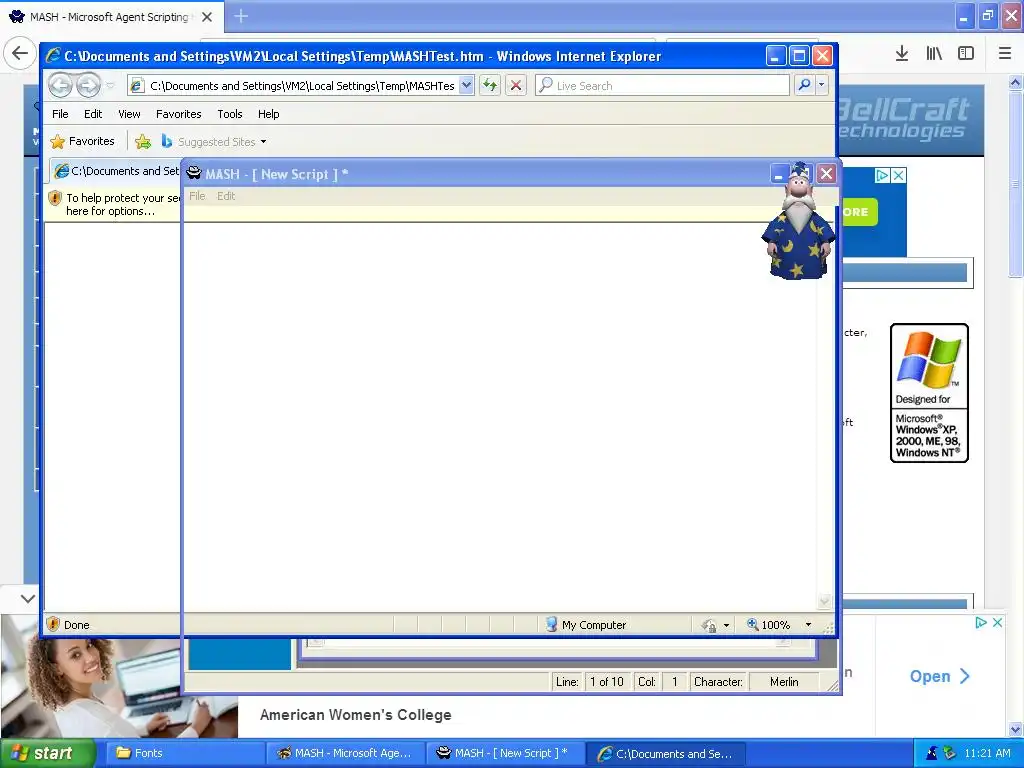The height and width of the screenshot is (768, 1024).
Task: Click the IE address bar path
Action: pos(302,86)
